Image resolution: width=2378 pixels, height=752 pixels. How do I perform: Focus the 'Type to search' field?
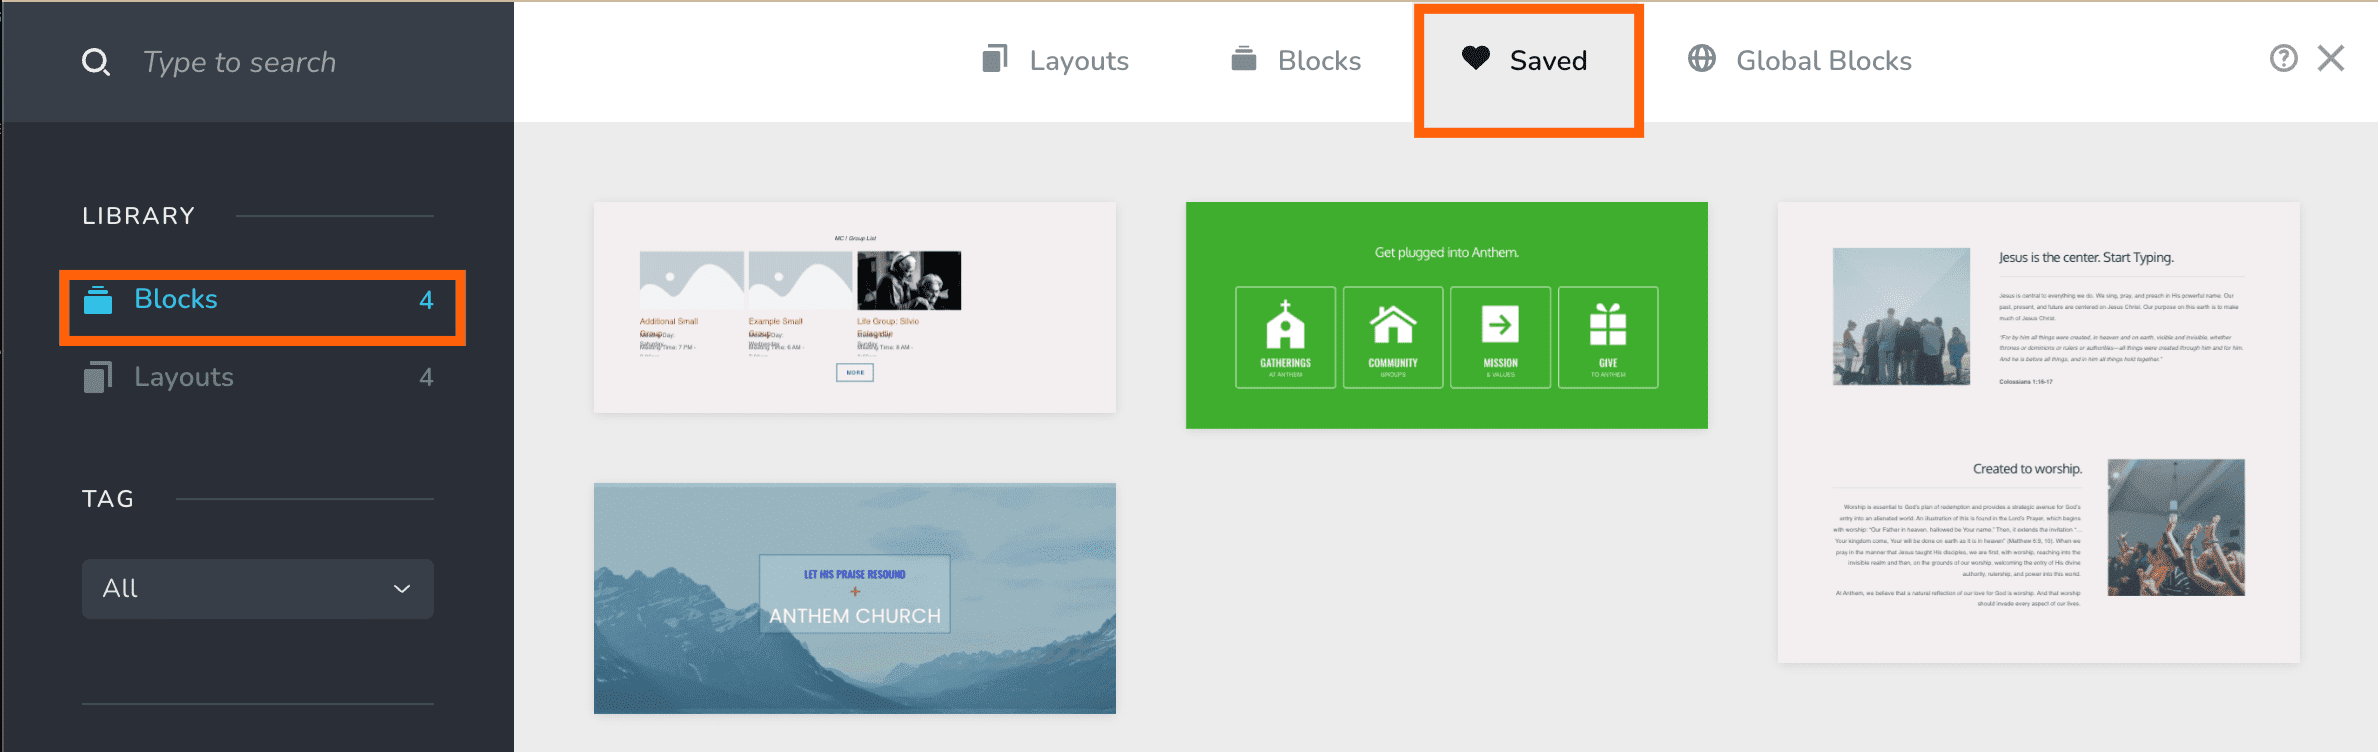click(240, 62)
